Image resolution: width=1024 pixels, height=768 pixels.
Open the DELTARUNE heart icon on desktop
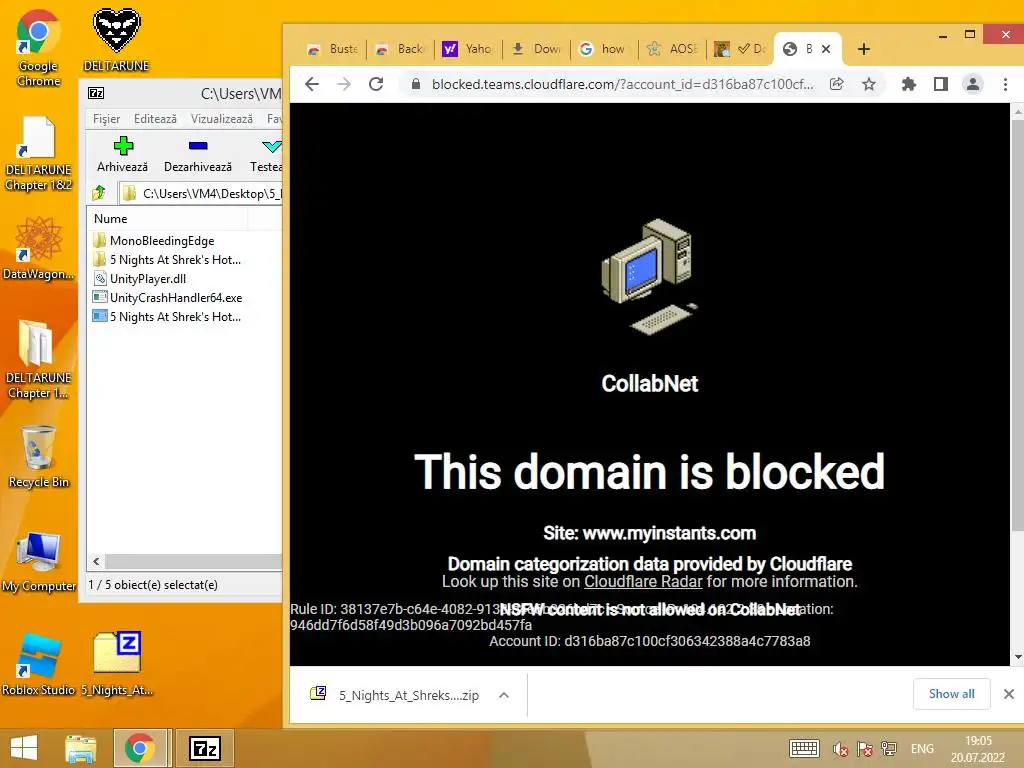pyautogui.click(x=116, y=39)
